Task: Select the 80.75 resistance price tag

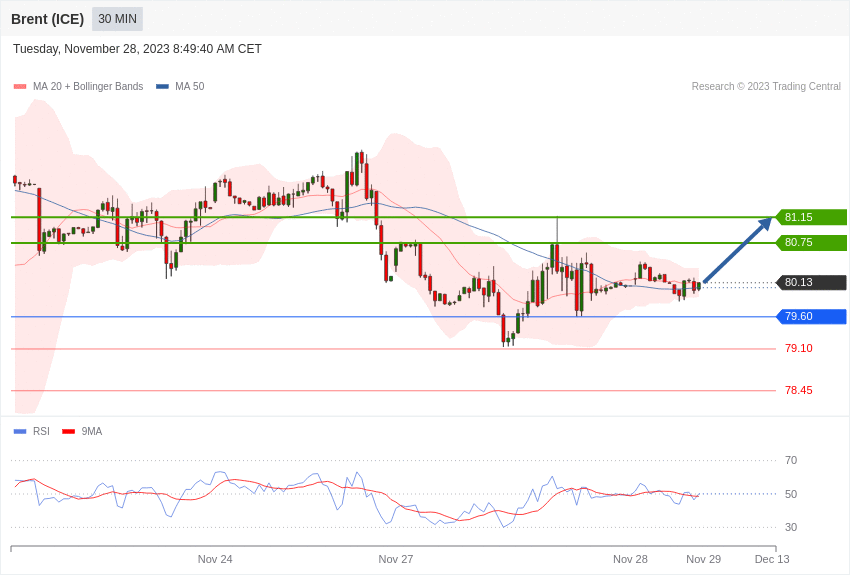Action: tap(812, 242)
